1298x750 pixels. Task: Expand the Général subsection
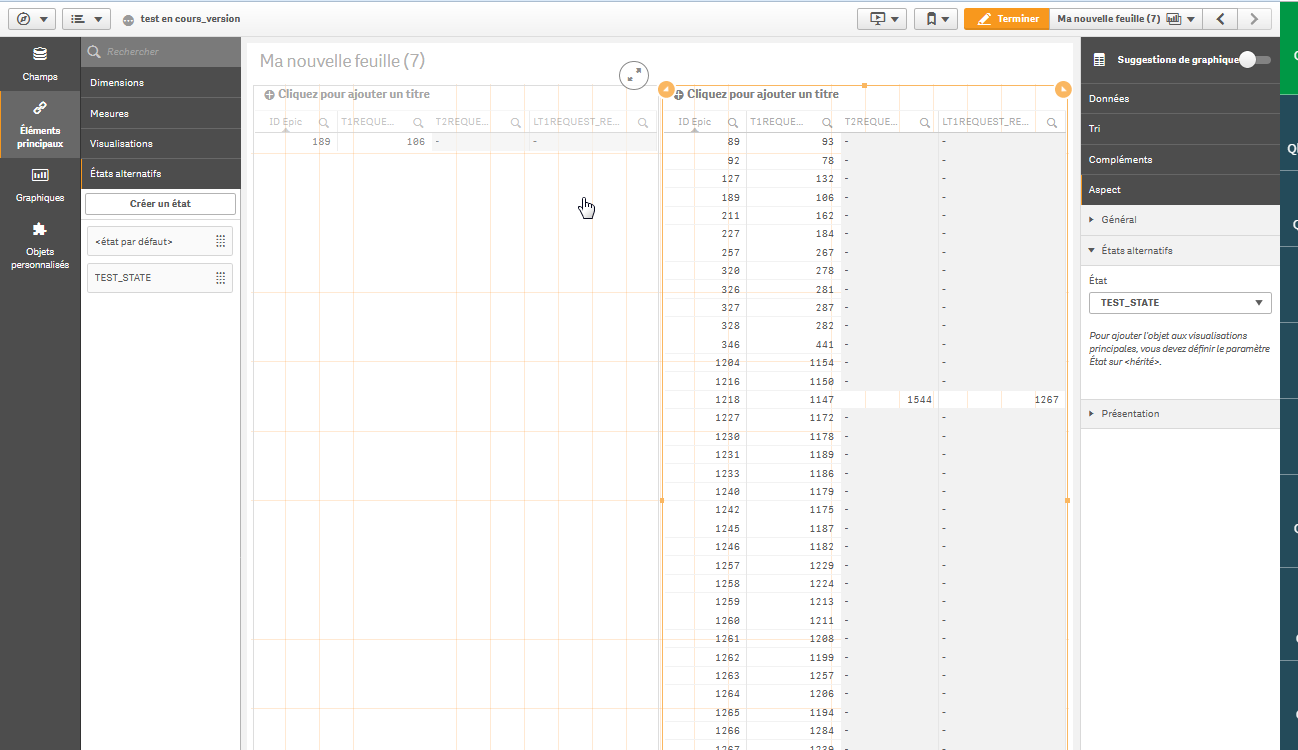click(1180, 220)
